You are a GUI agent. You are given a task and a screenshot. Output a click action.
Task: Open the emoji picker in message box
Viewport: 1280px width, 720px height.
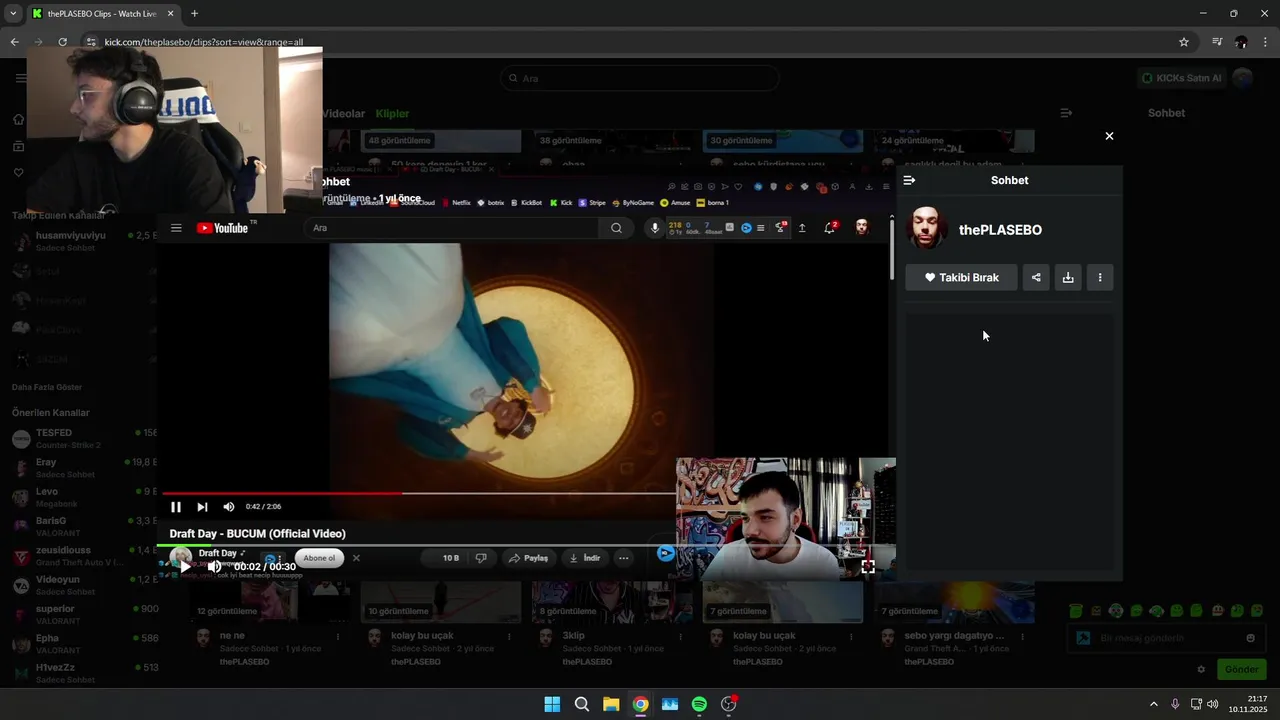(x=1250, y=638)
